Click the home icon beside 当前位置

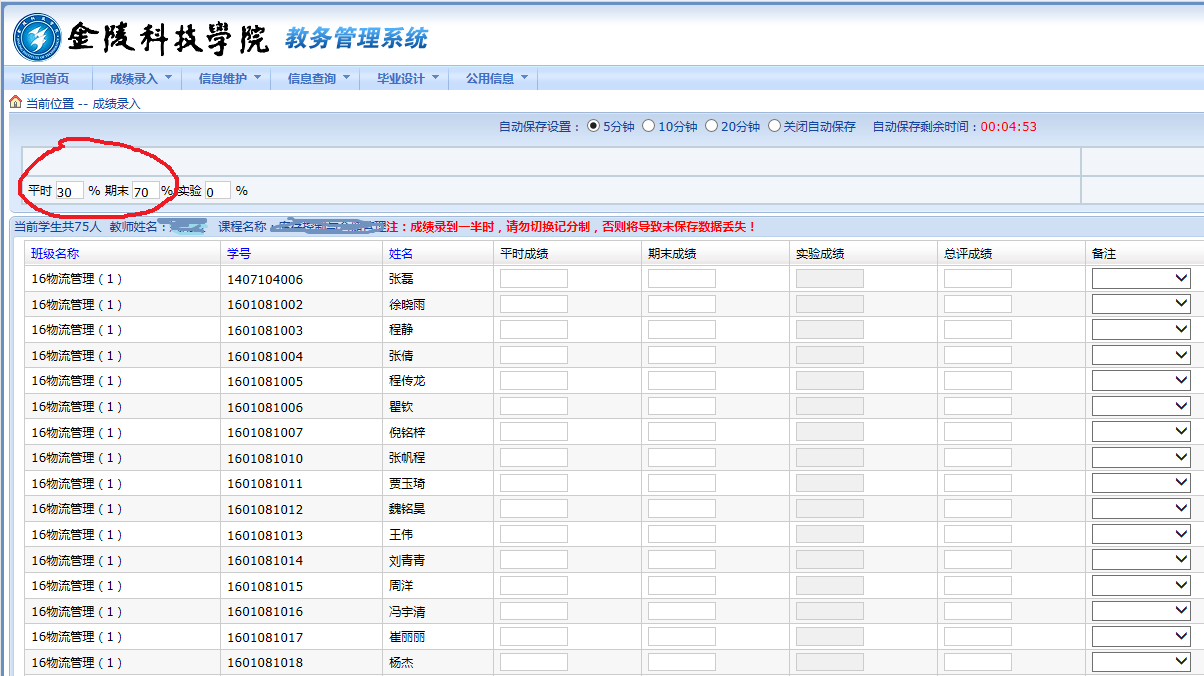click(15, 102)
